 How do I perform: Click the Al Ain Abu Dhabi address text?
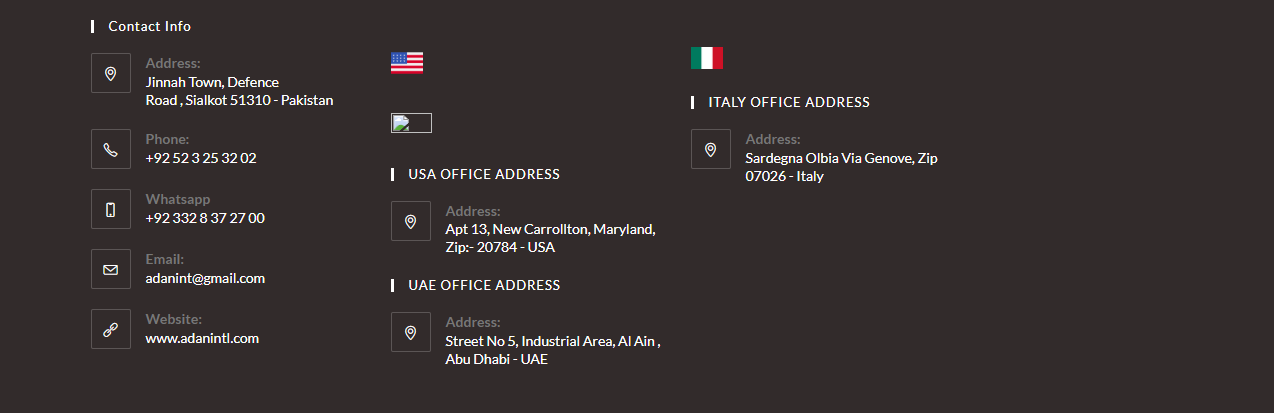(x=553, y=350)
